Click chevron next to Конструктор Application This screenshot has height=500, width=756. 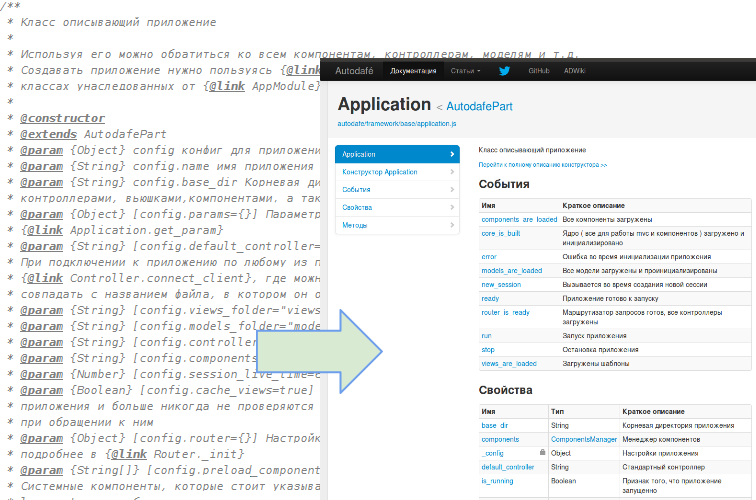click(x=452, y=172)
